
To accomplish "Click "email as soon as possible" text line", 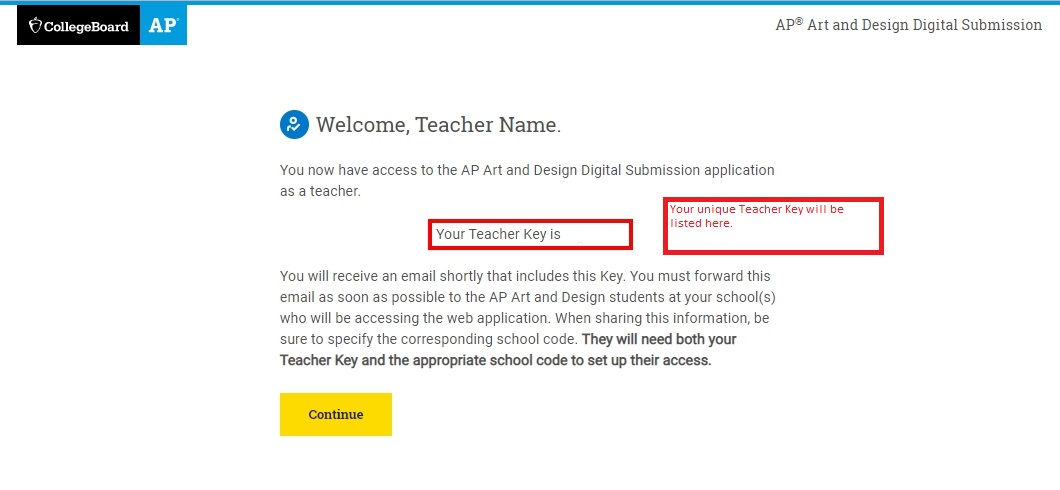I will point(362,297).
